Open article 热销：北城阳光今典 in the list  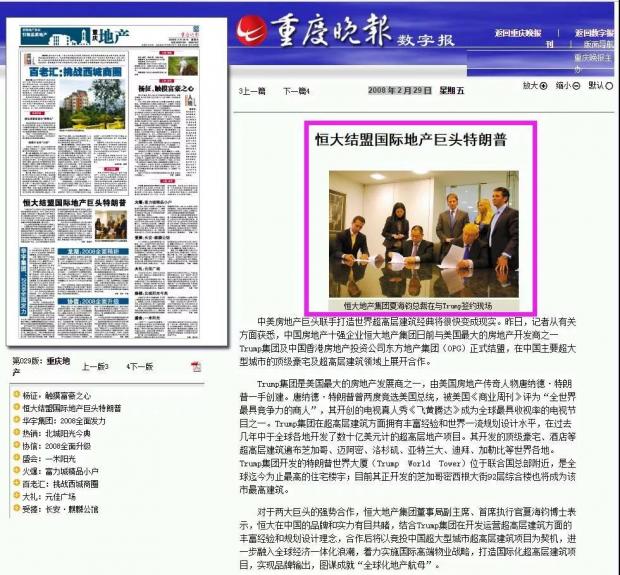tap(57, 433)
